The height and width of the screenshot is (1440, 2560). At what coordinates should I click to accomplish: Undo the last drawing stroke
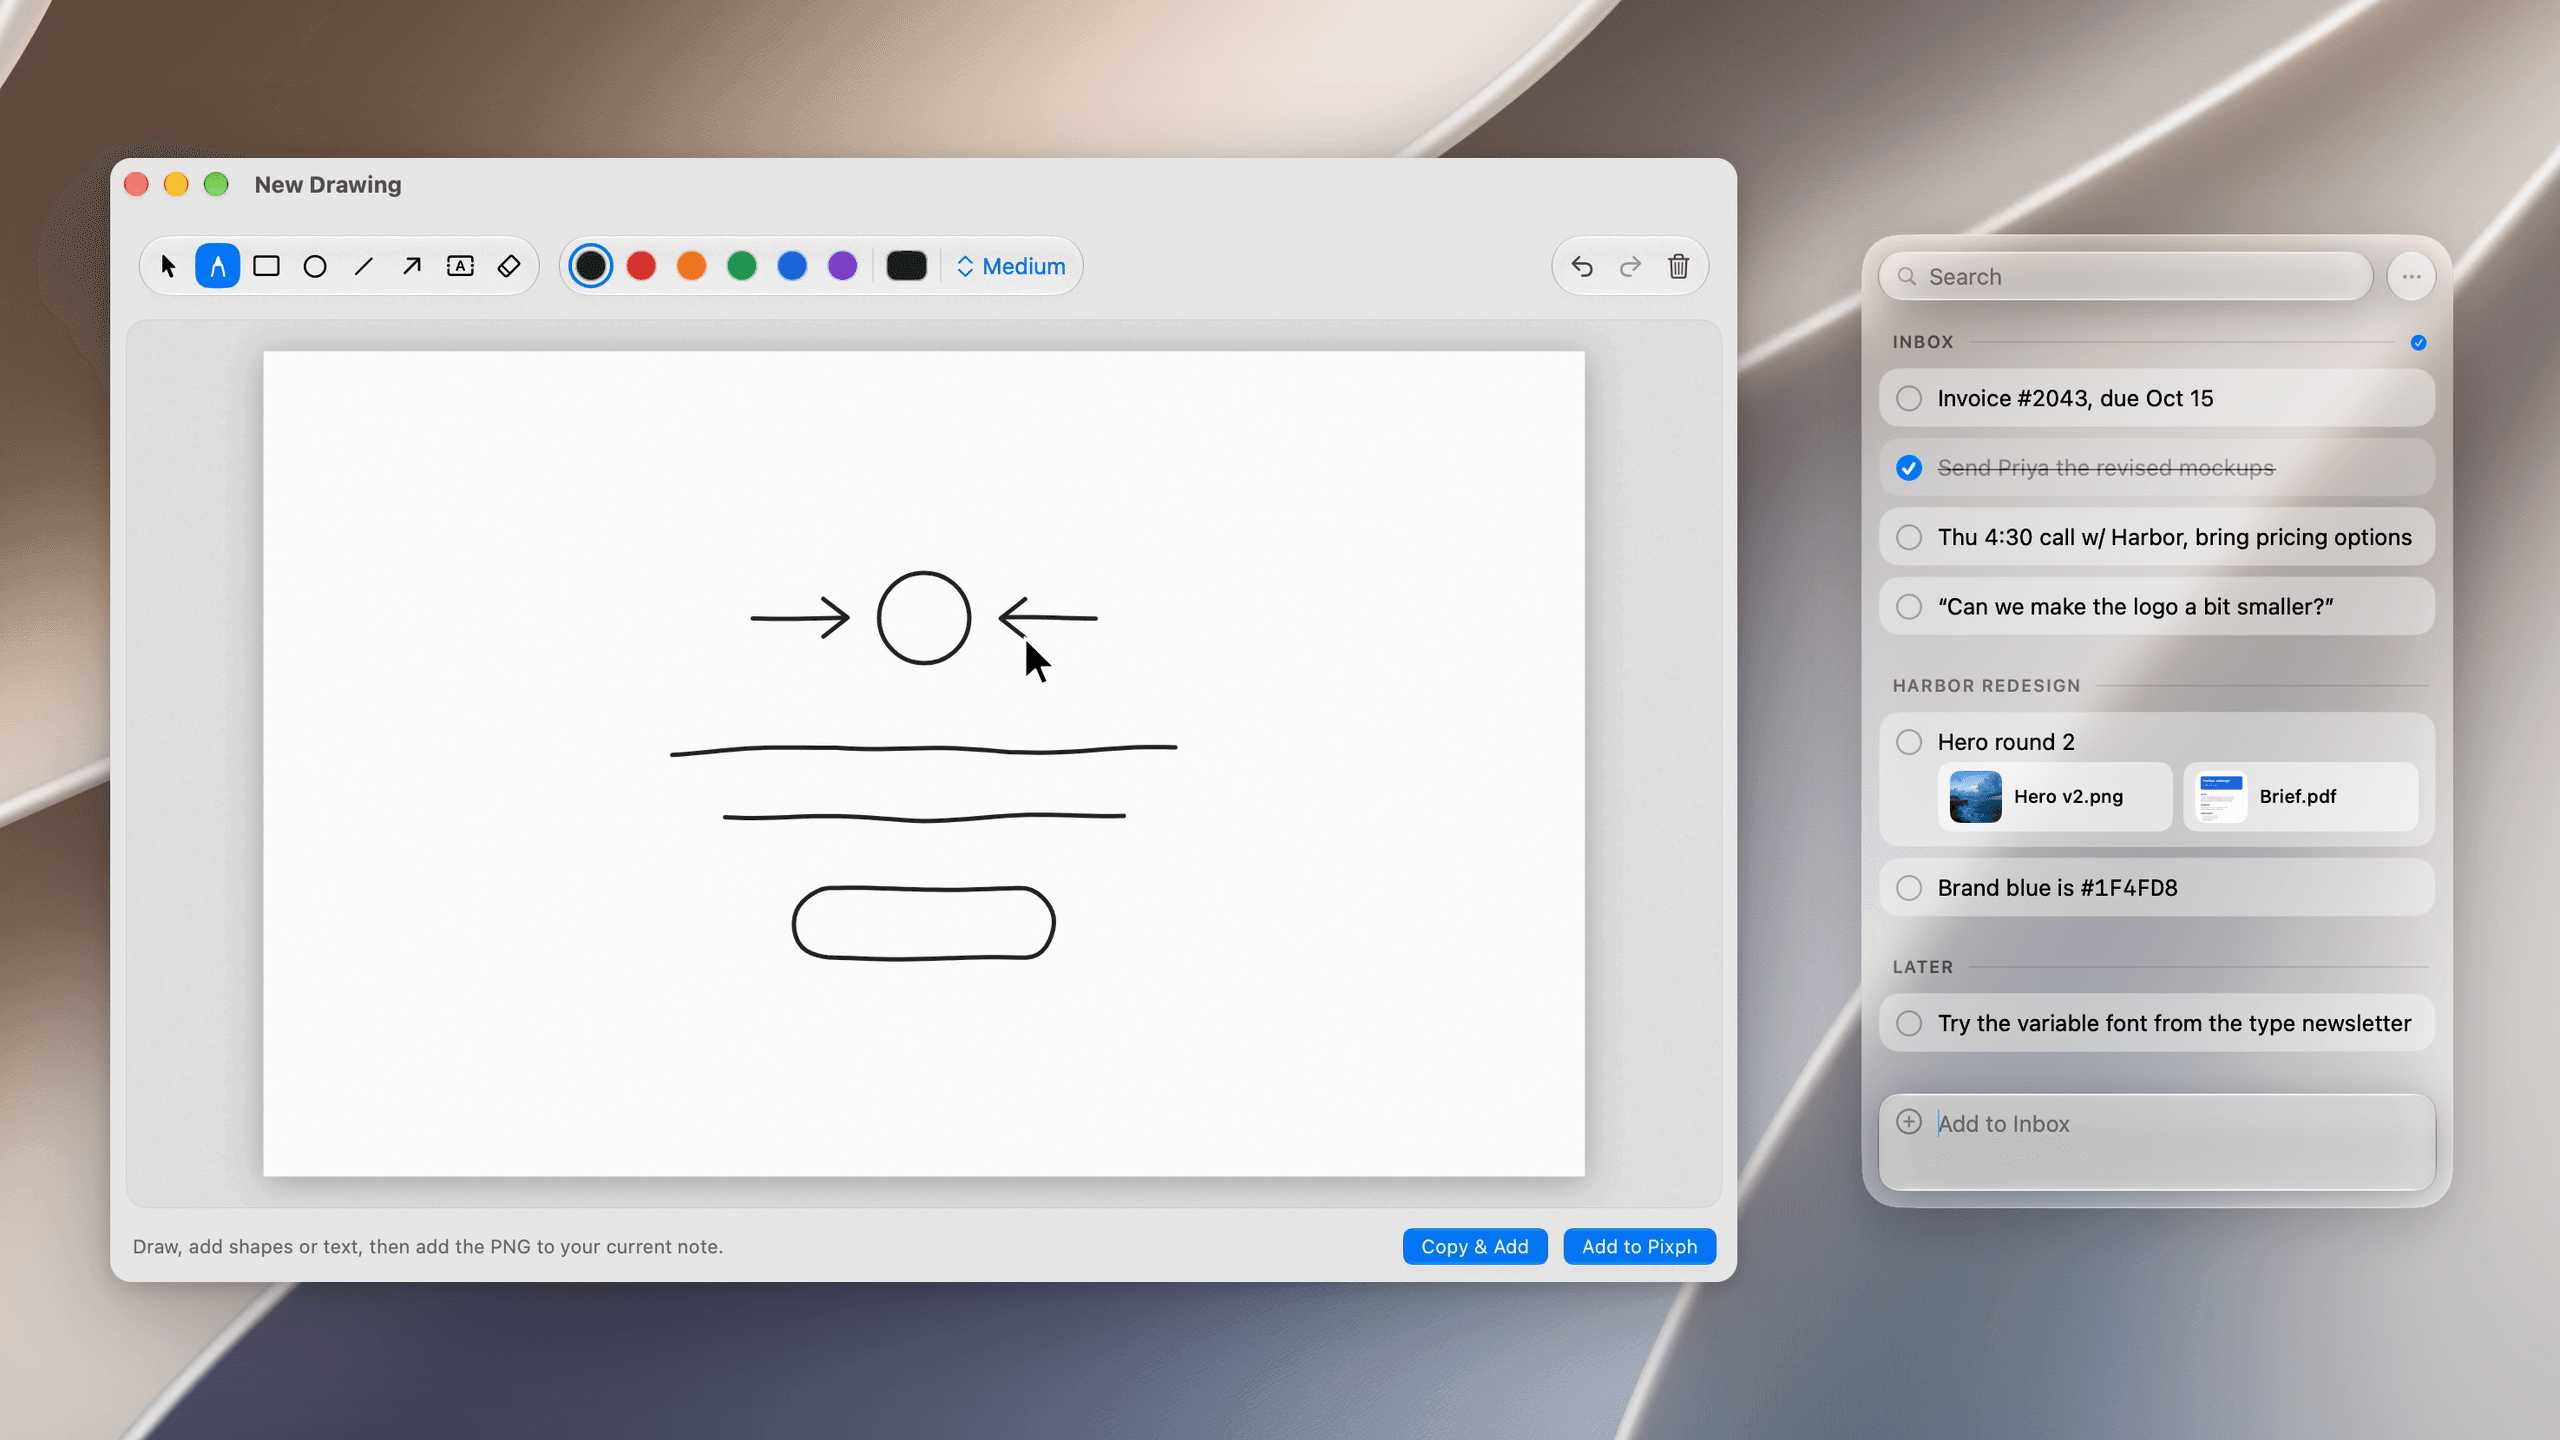(1582, 266)
